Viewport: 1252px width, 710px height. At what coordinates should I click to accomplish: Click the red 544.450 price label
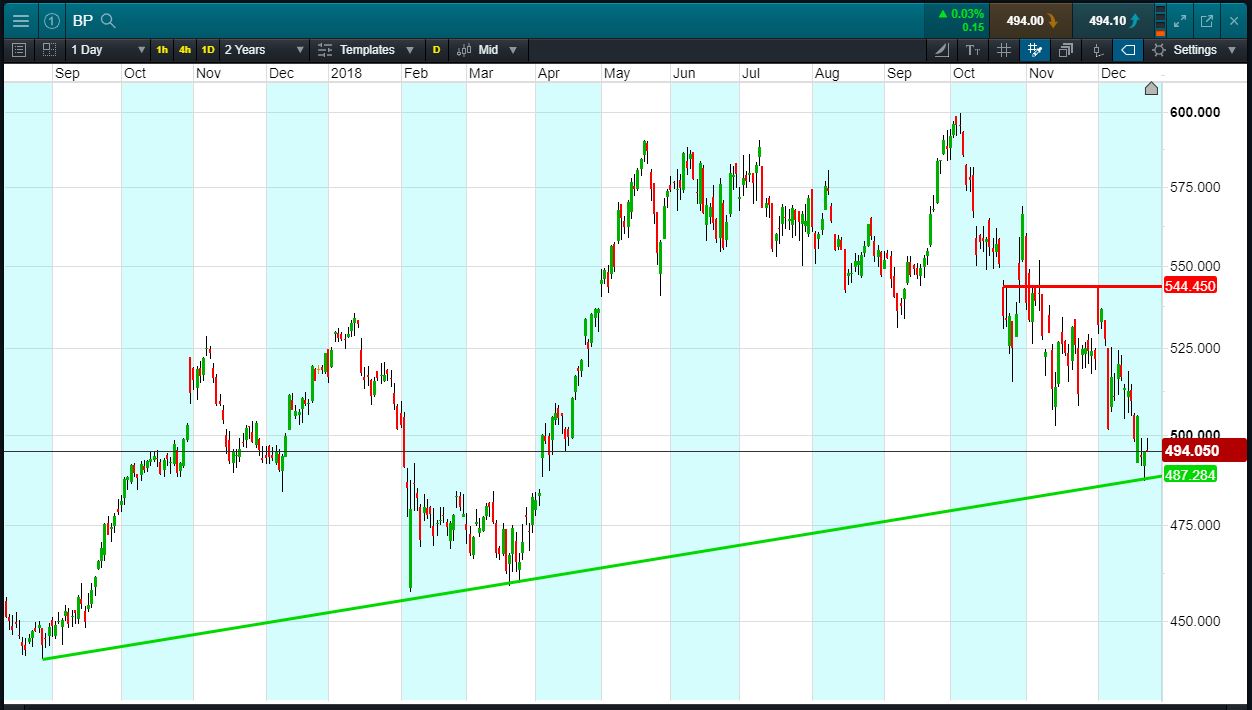click(x=1190, y=286)
